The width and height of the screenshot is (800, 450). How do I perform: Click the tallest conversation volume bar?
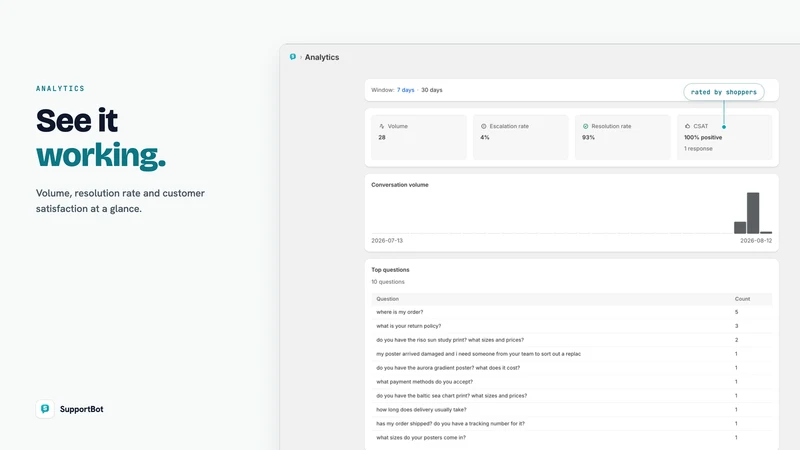point(753,213)
